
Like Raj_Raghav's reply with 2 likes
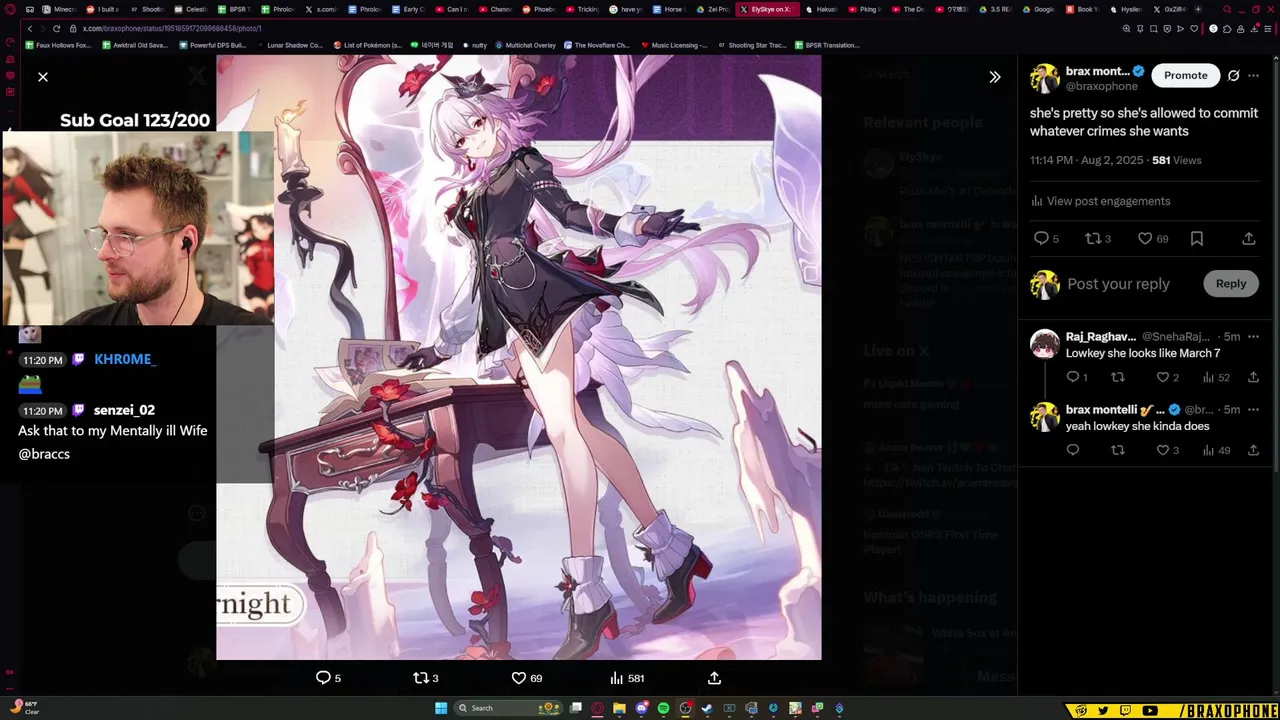1163,377
